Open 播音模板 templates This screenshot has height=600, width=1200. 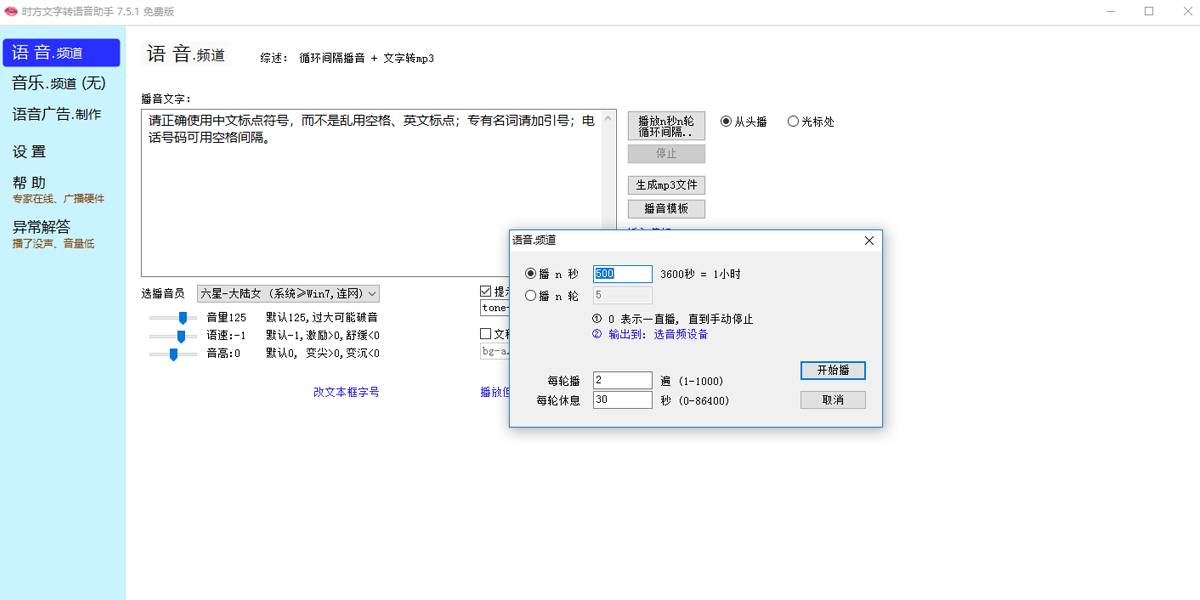pyautogui.click(x=666, y=209)
